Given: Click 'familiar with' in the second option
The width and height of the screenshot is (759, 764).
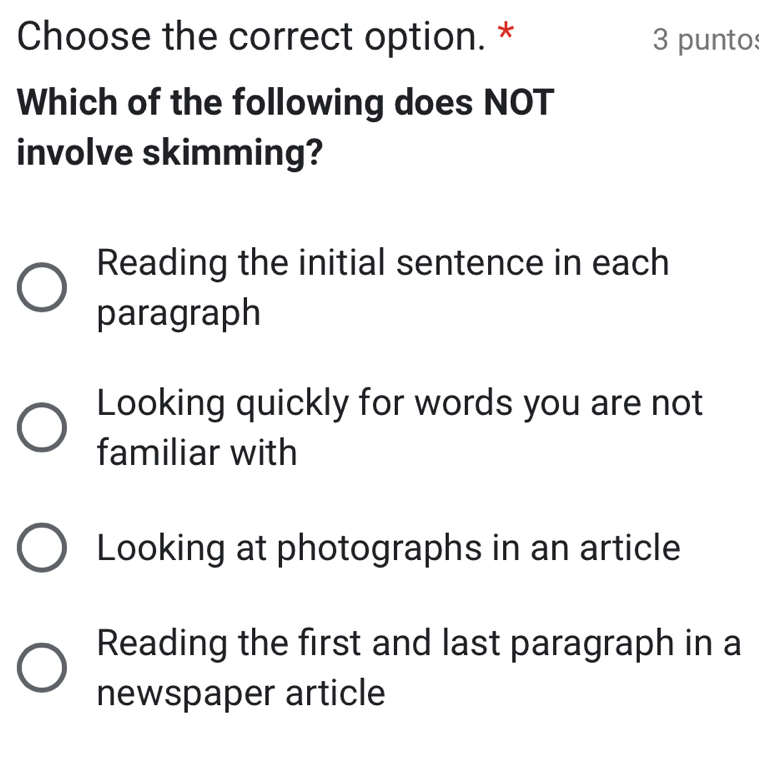Looking at the screenshot, I should [197, 453].
